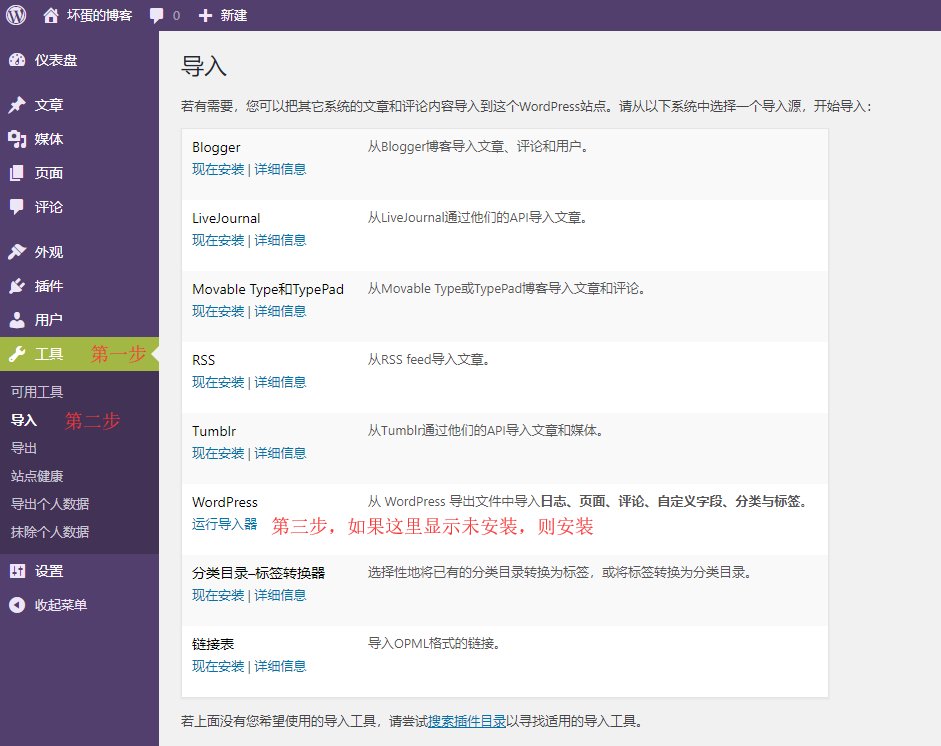The image size is (941, 746).
Task: Select 站点健康 from the Tools submenu
Action: 36,476
